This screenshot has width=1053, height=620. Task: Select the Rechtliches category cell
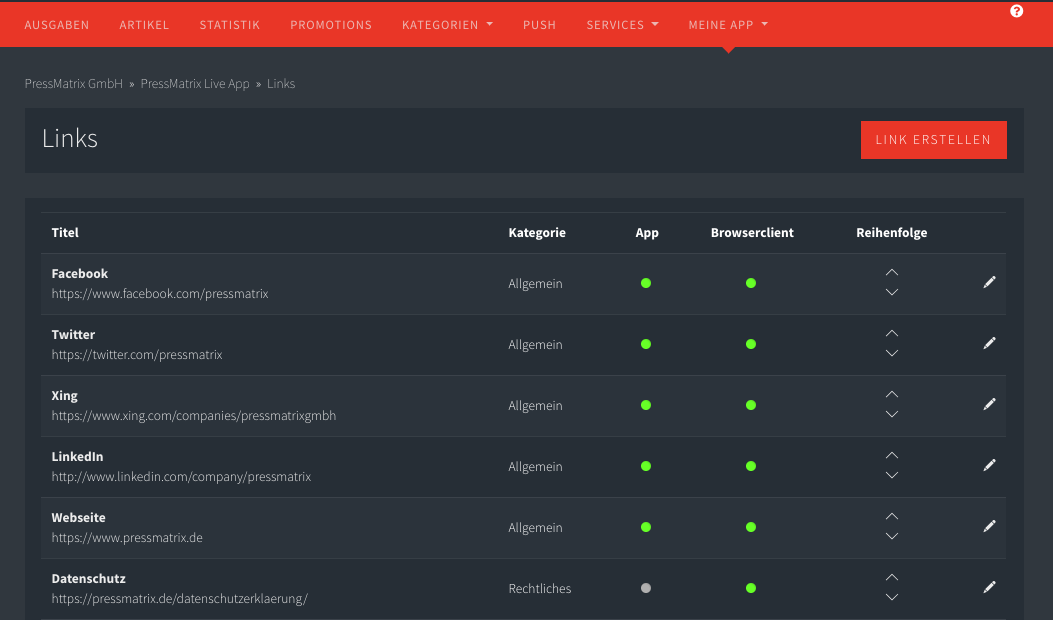click(540, 588)
